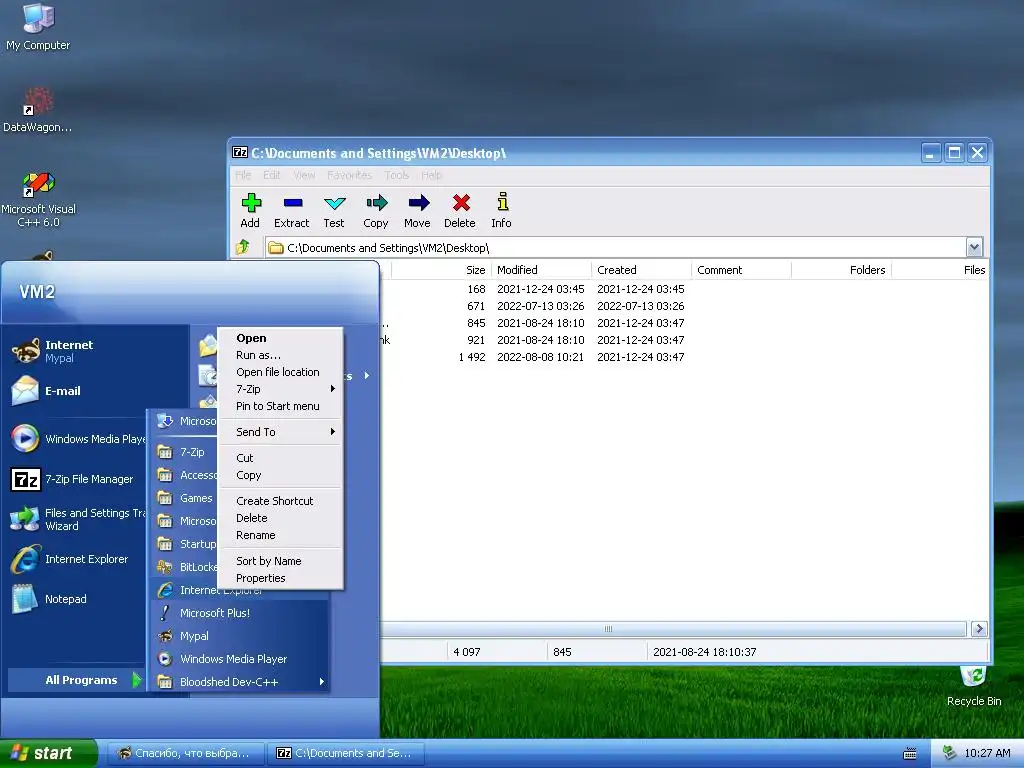Open the Startup program folder
The height and width of the screenshot is (768, 1024).
click(185, 543)
